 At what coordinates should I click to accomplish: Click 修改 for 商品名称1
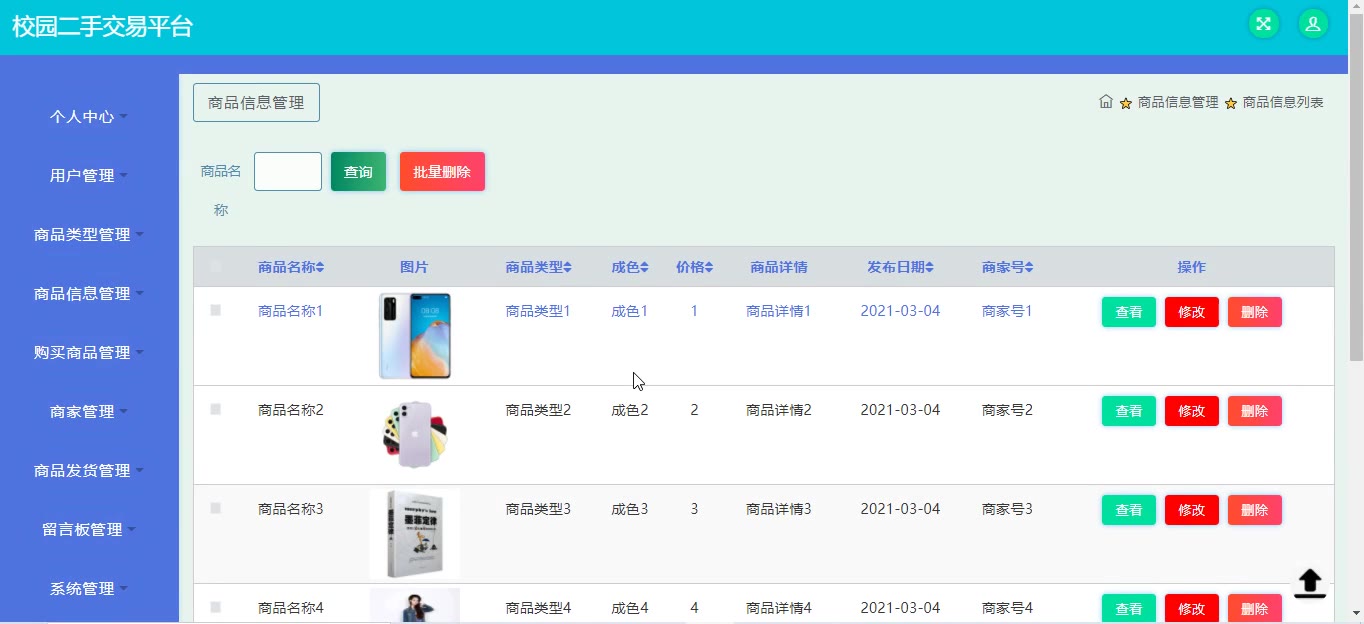point(1192,312)
